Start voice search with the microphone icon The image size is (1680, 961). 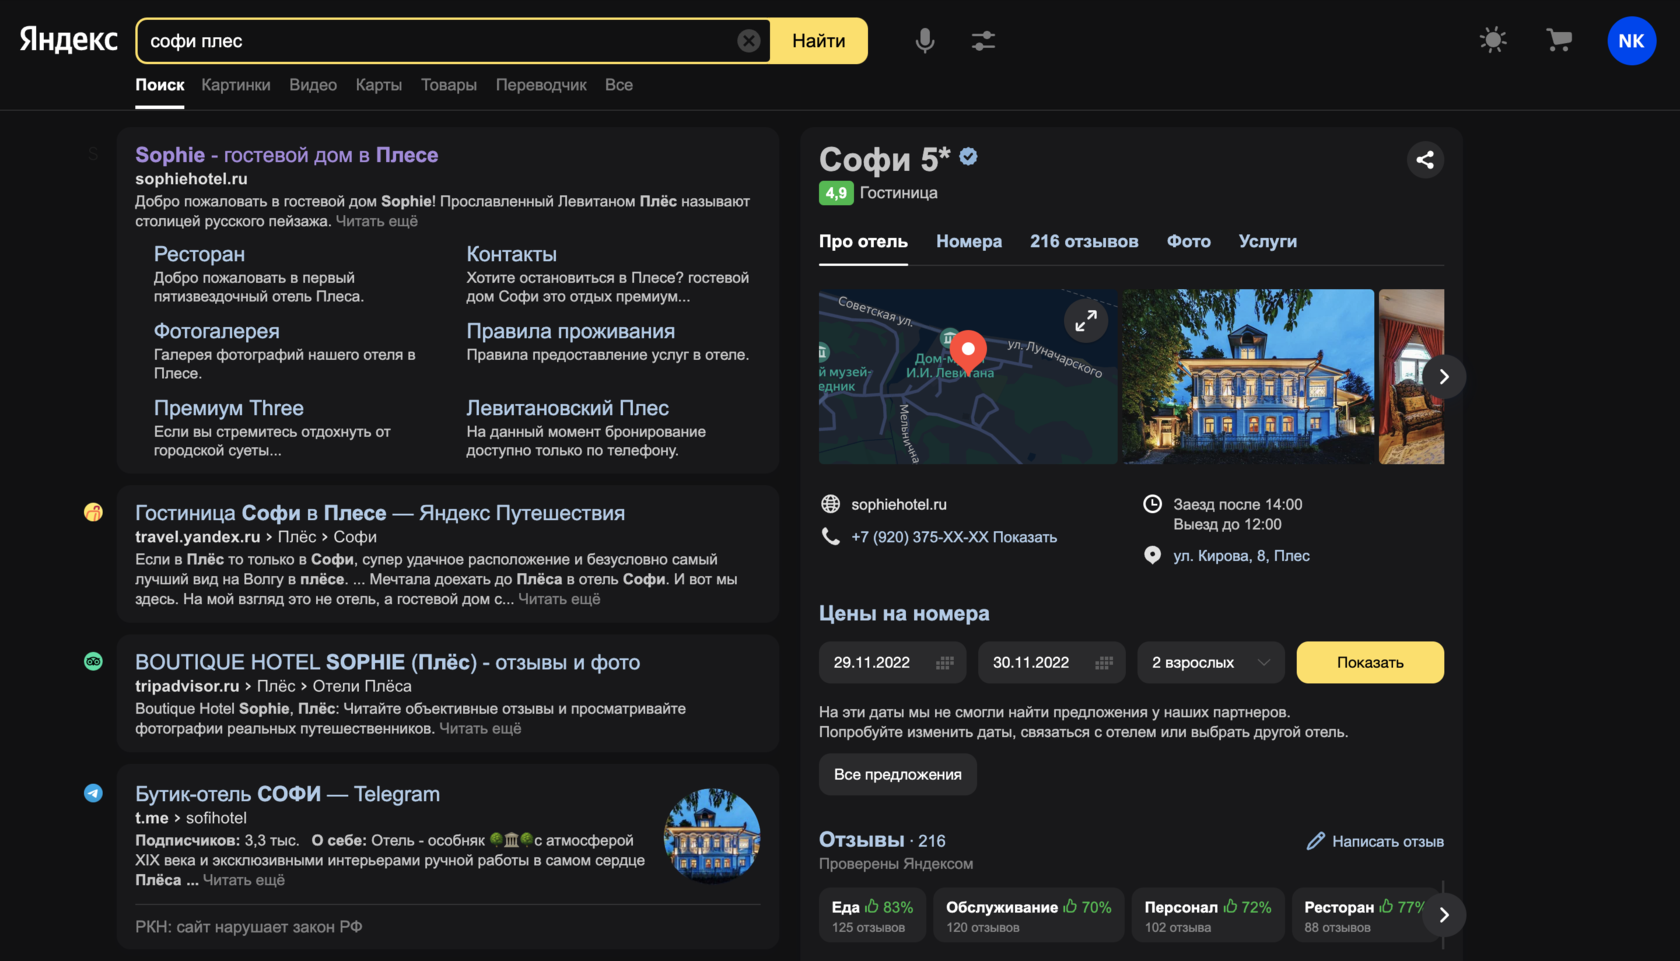coord(925,41)
